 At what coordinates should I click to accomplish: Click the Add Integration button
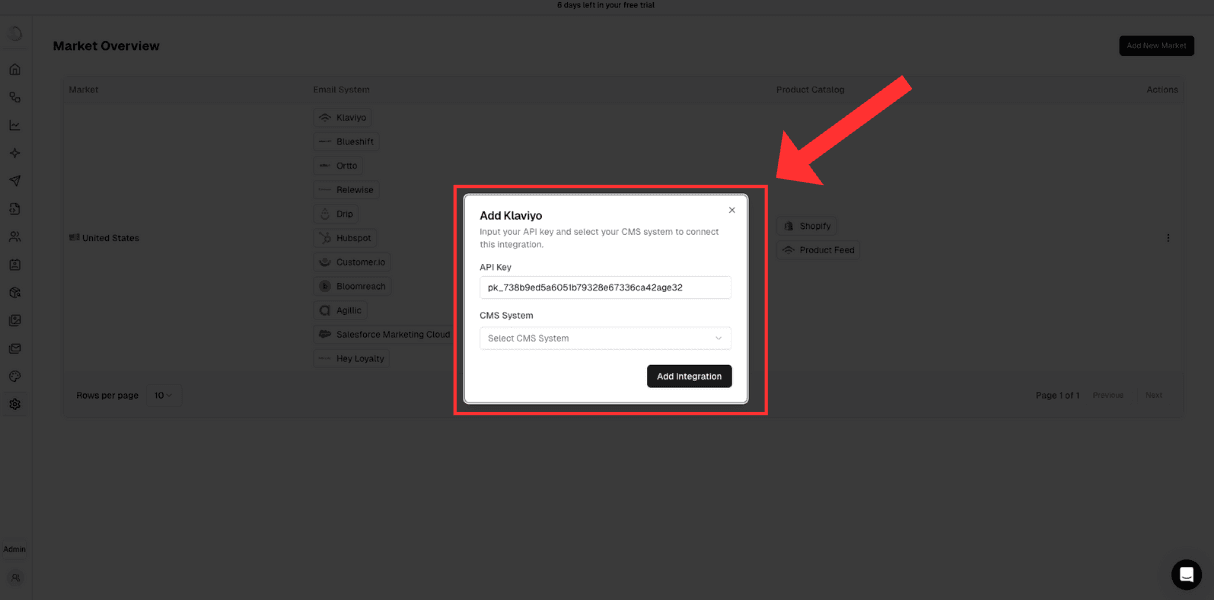pyautogui.click(x=689, y=376)
